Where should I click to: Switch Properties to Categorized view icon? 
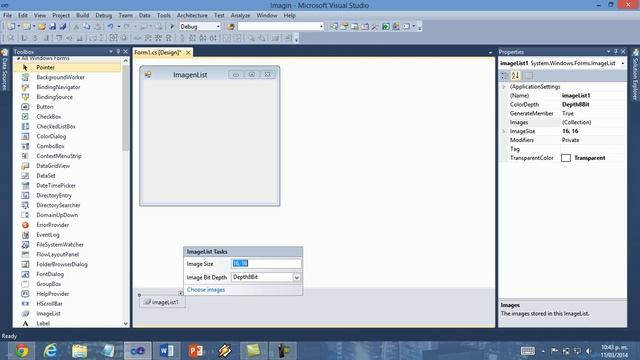click(x=504, y=76)
